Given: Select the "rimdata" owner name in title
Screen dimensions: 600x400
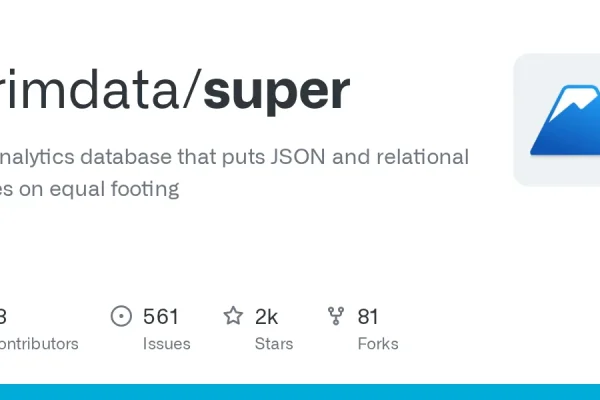Looking at the screenshot, I should coord(89,90).
